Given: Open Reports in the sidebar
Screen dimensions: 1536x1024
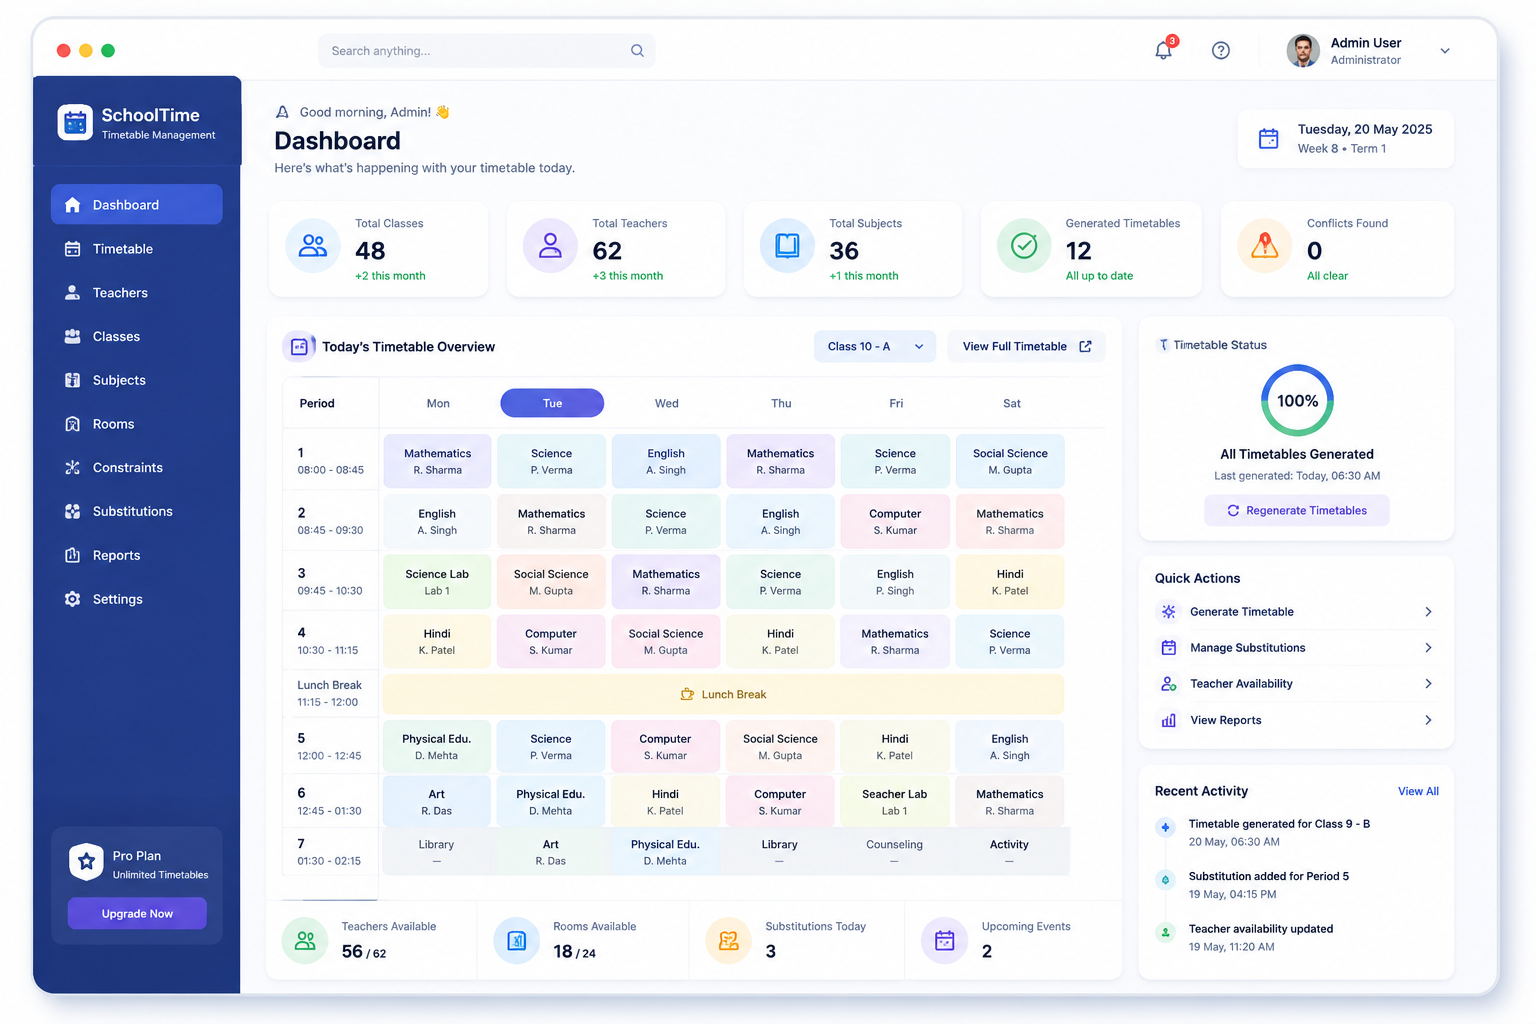Looking at the screenshot, I should tap(137, 555).
